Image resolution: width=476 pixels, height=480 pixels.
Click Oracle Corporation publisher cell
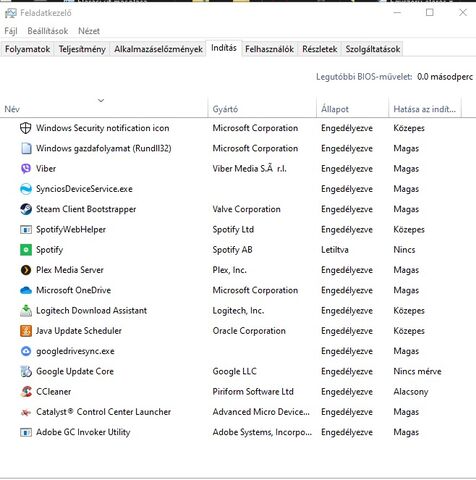point(249,331)
